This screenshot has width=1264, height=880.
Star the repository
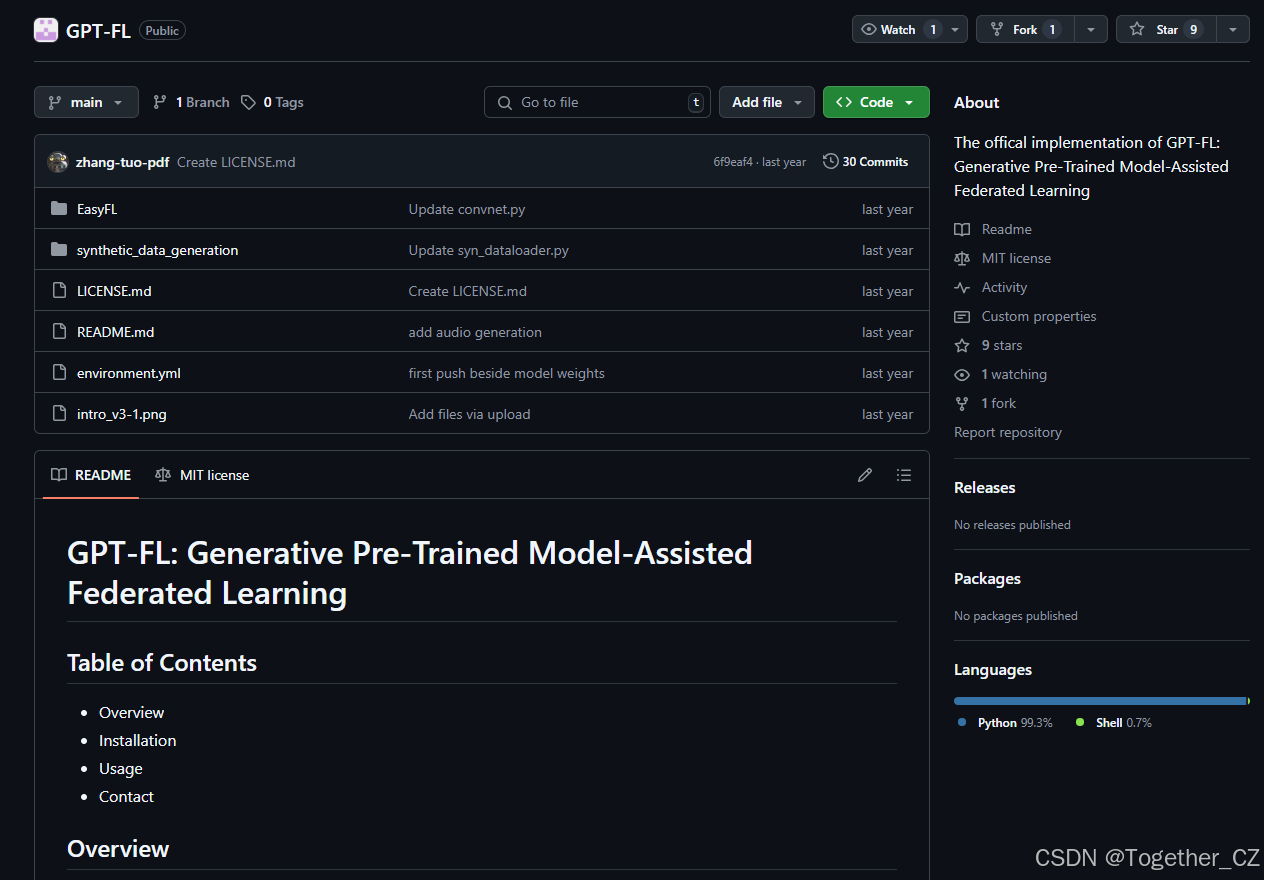click(1166, 28)
